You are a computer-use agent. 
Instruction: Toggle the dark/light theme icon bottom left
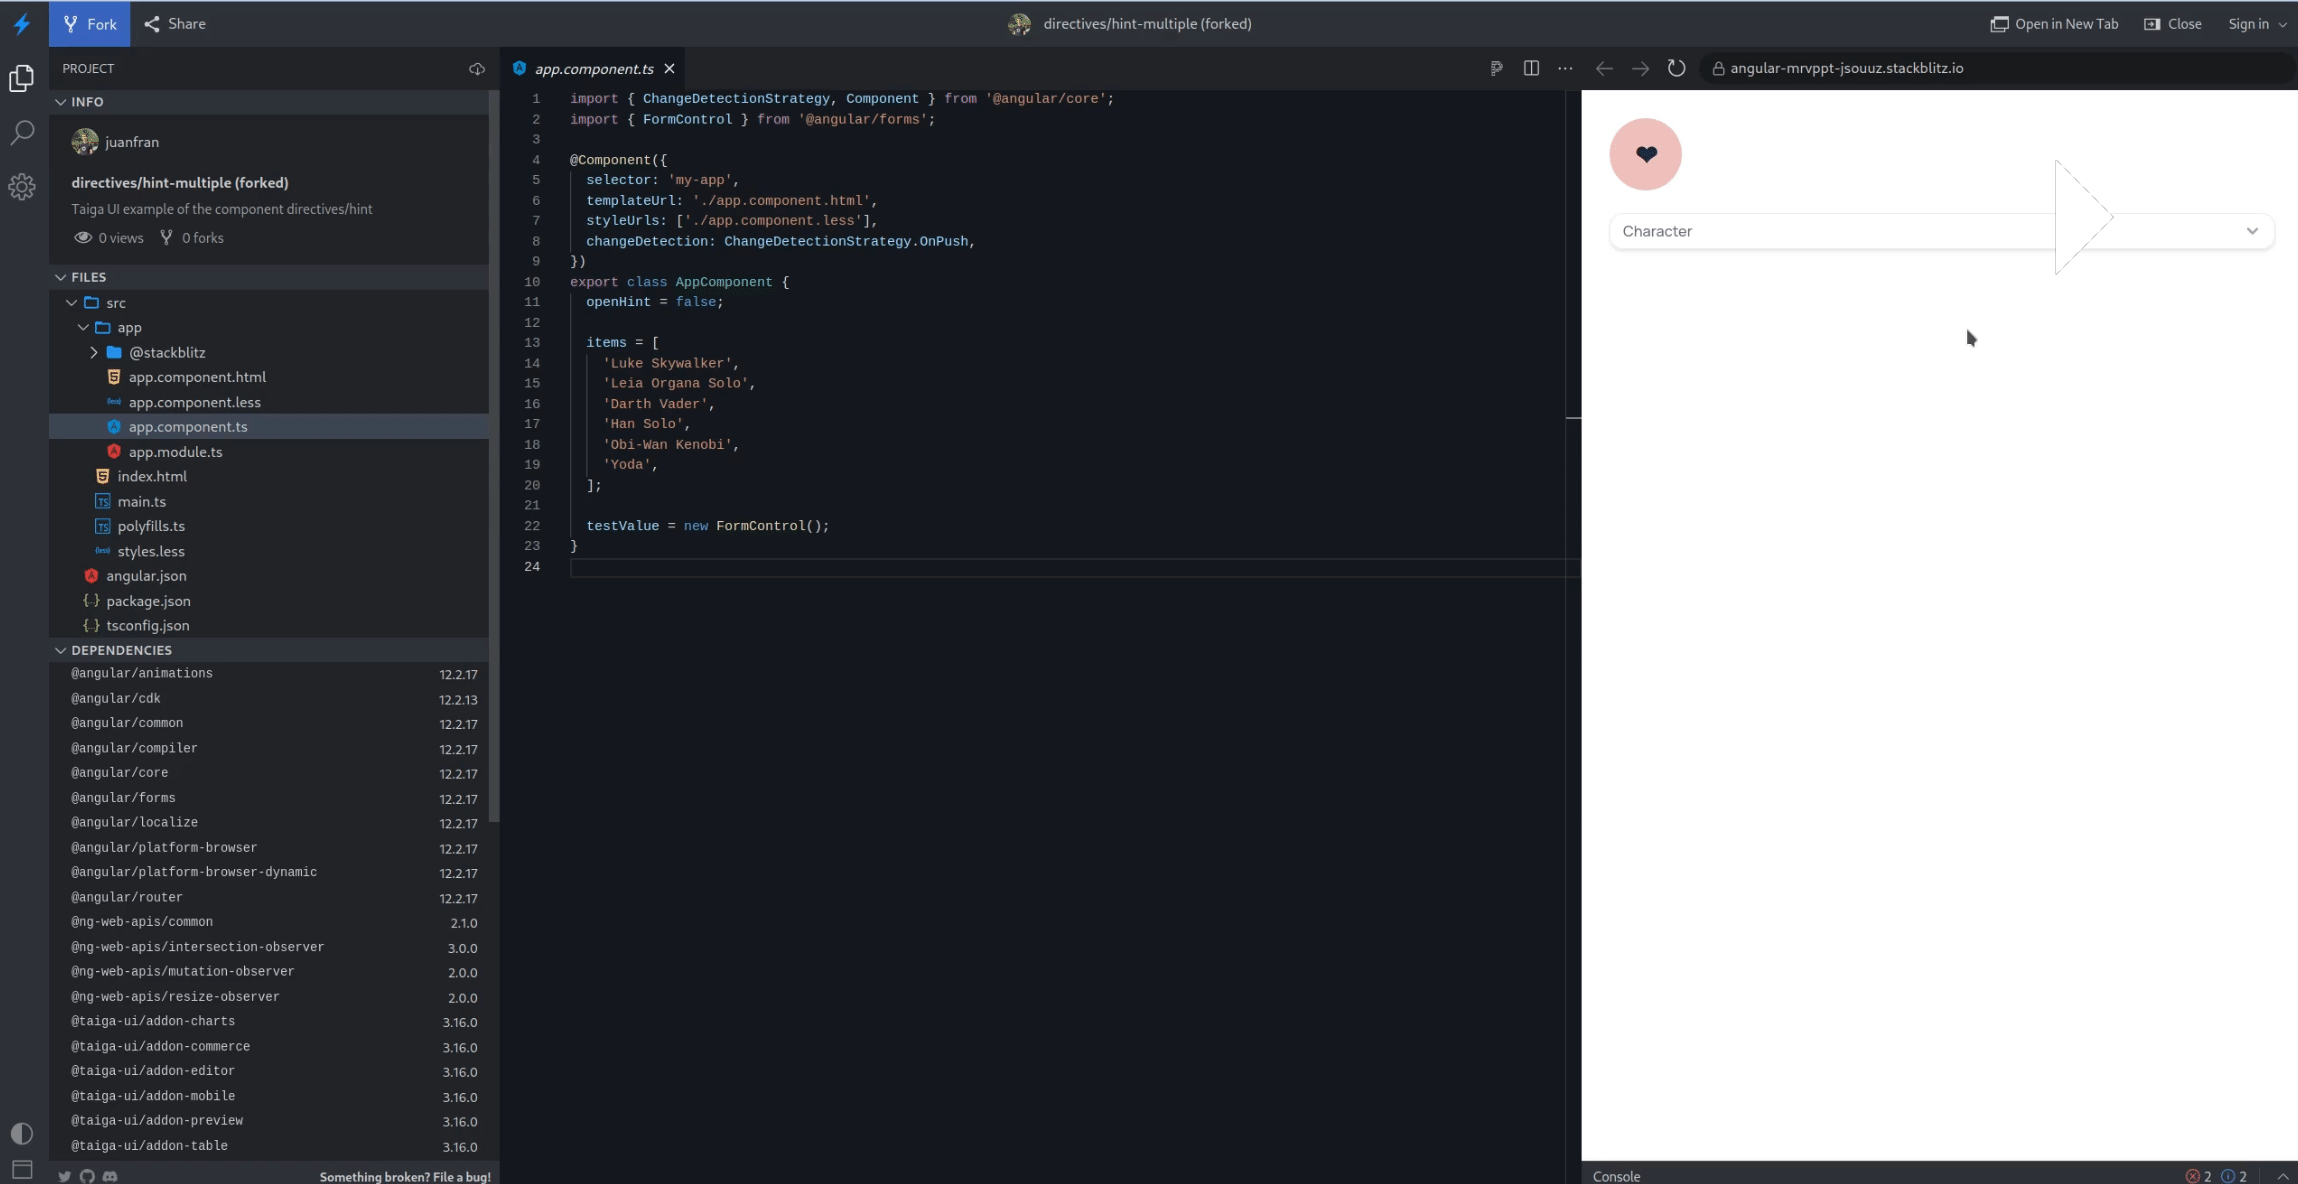pos(21,1132)
